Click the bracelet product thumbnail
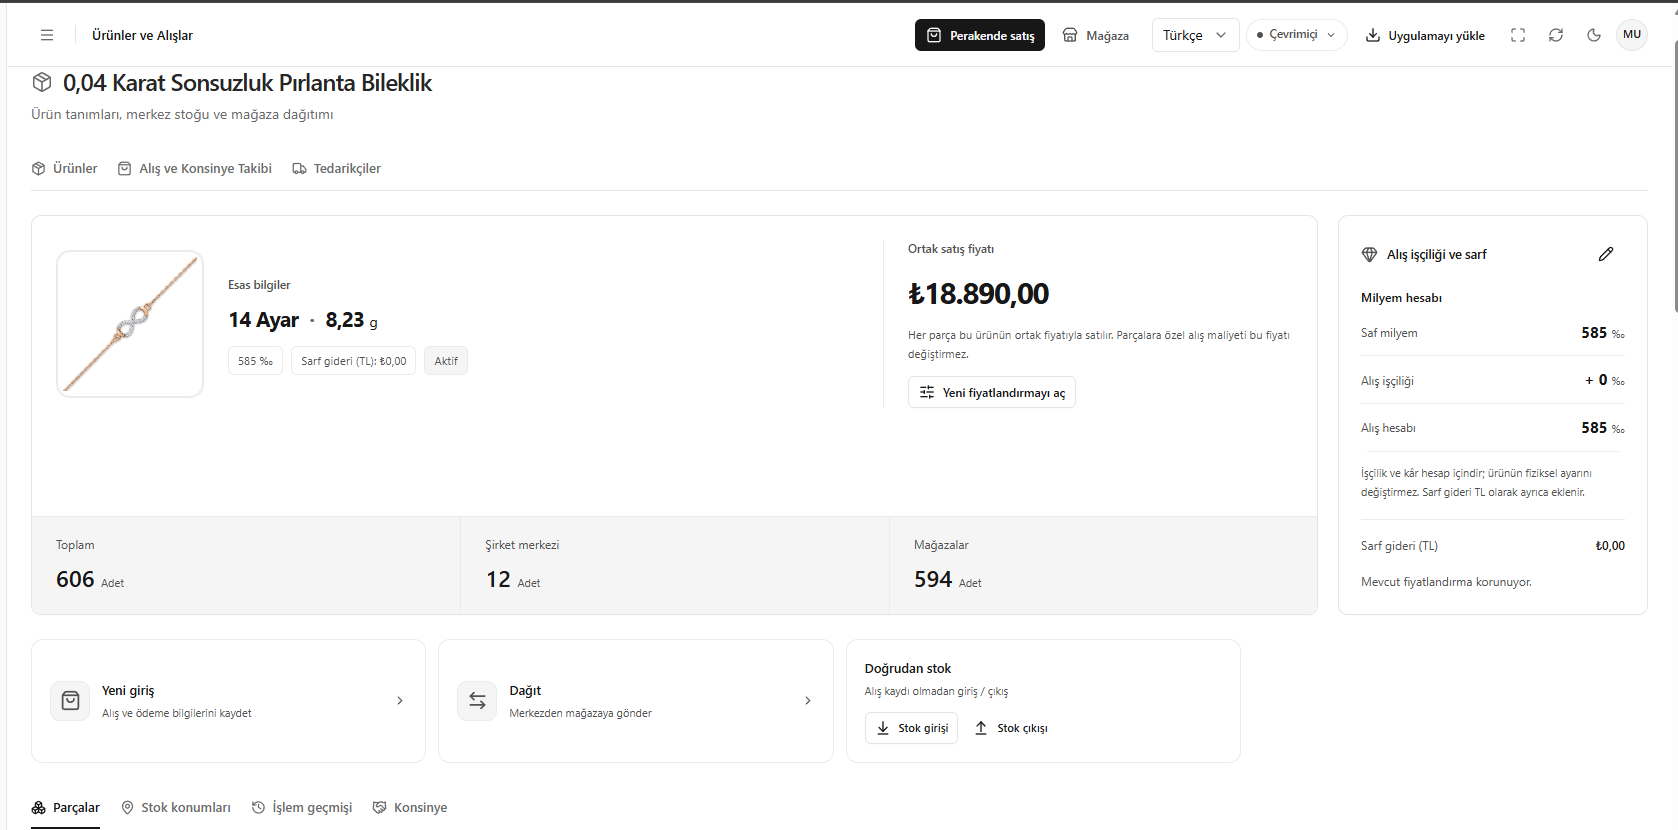 click(130, 324)
